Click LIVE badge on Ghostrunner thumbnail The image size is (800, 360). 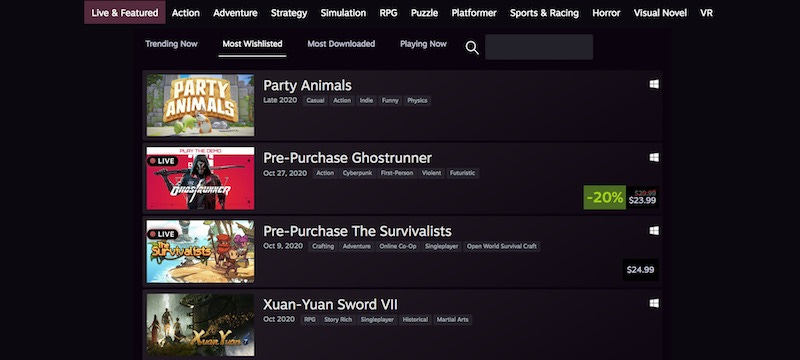coord(162,161)
